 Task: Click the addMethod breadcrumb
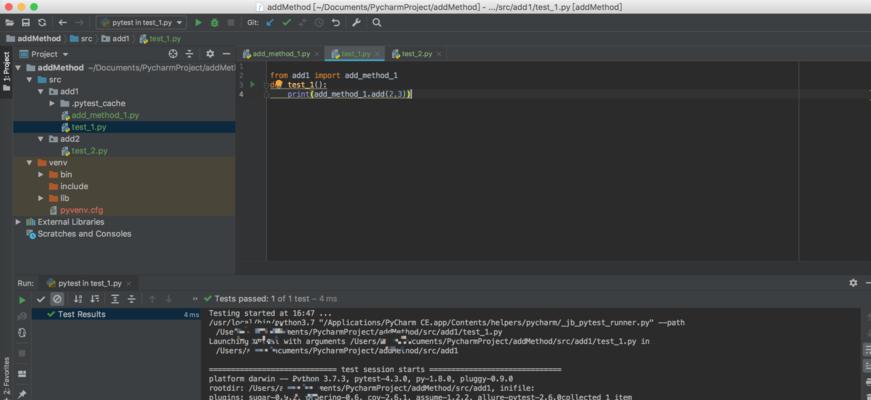tap(33, 39)
